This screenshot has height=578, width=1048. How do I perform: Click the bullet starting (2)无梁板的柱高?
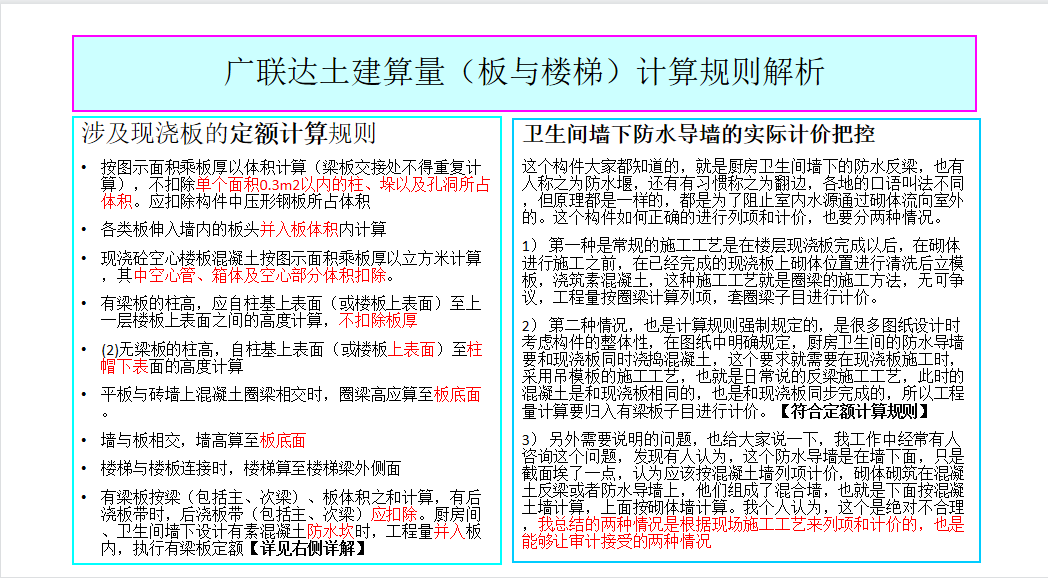pyautogui.click(x=291, y=358)
